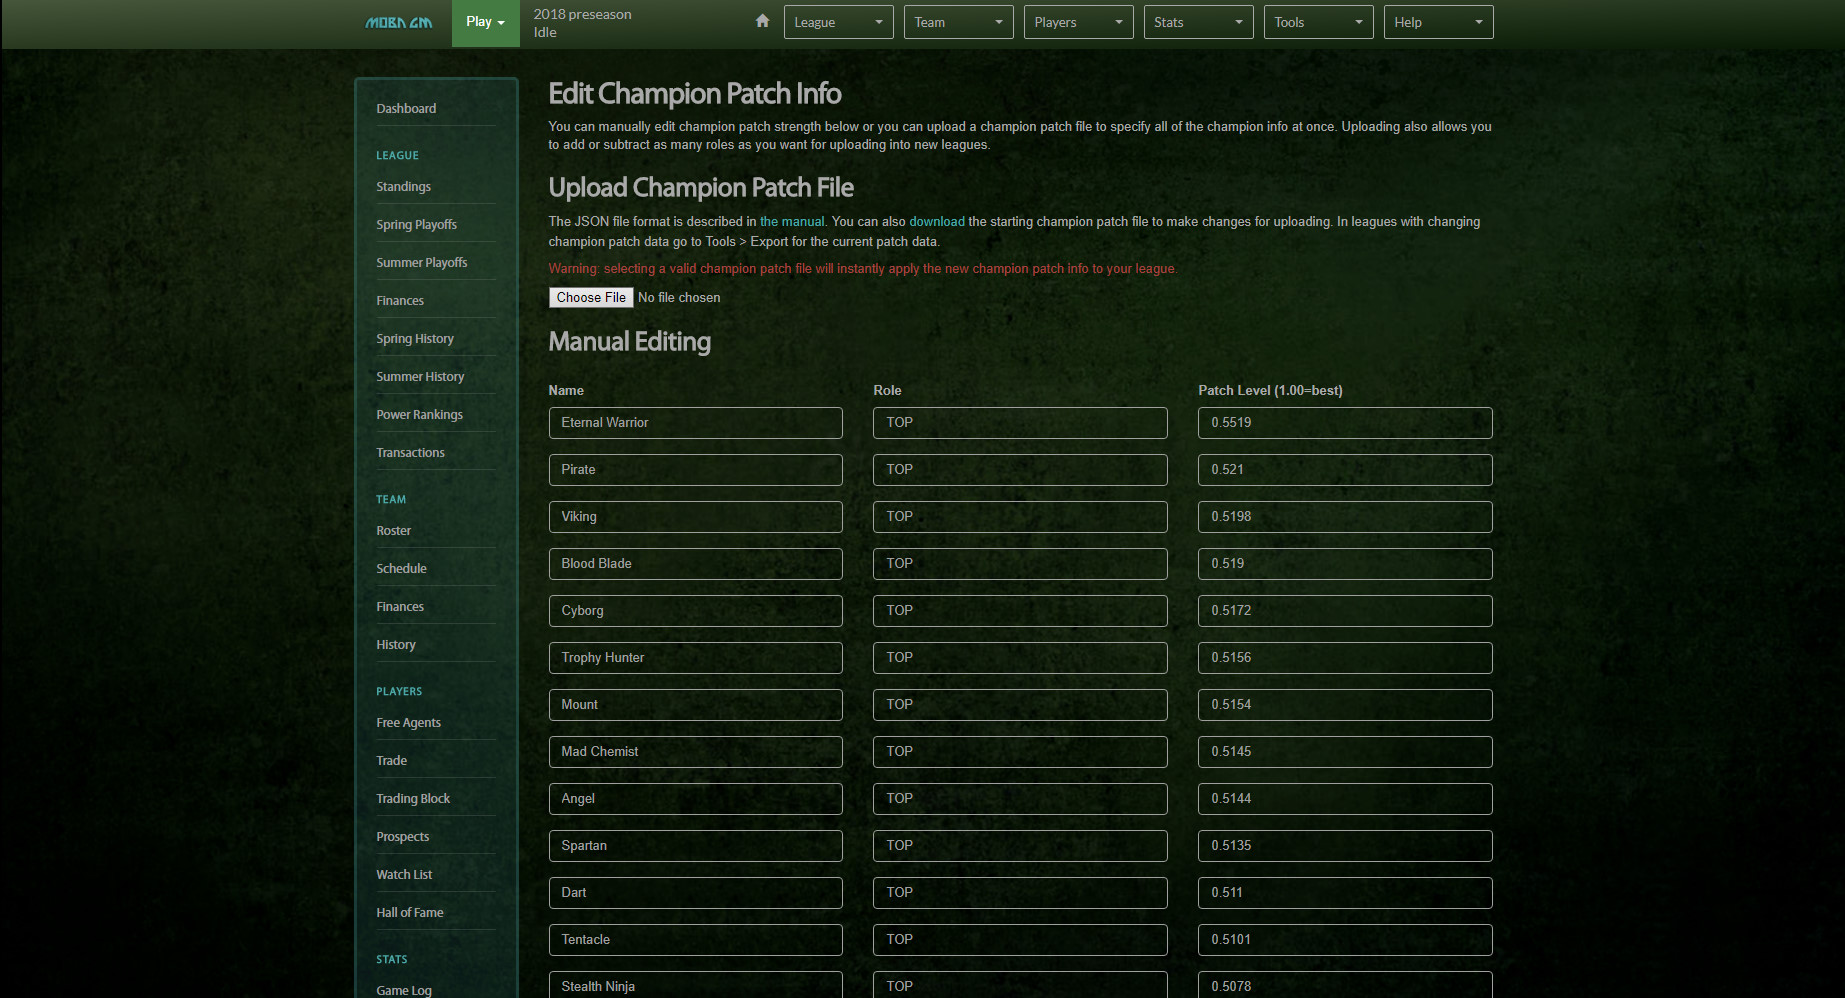Click the Role field for Viking
Screen dimensions: 1845x998
click(1019, 517)
